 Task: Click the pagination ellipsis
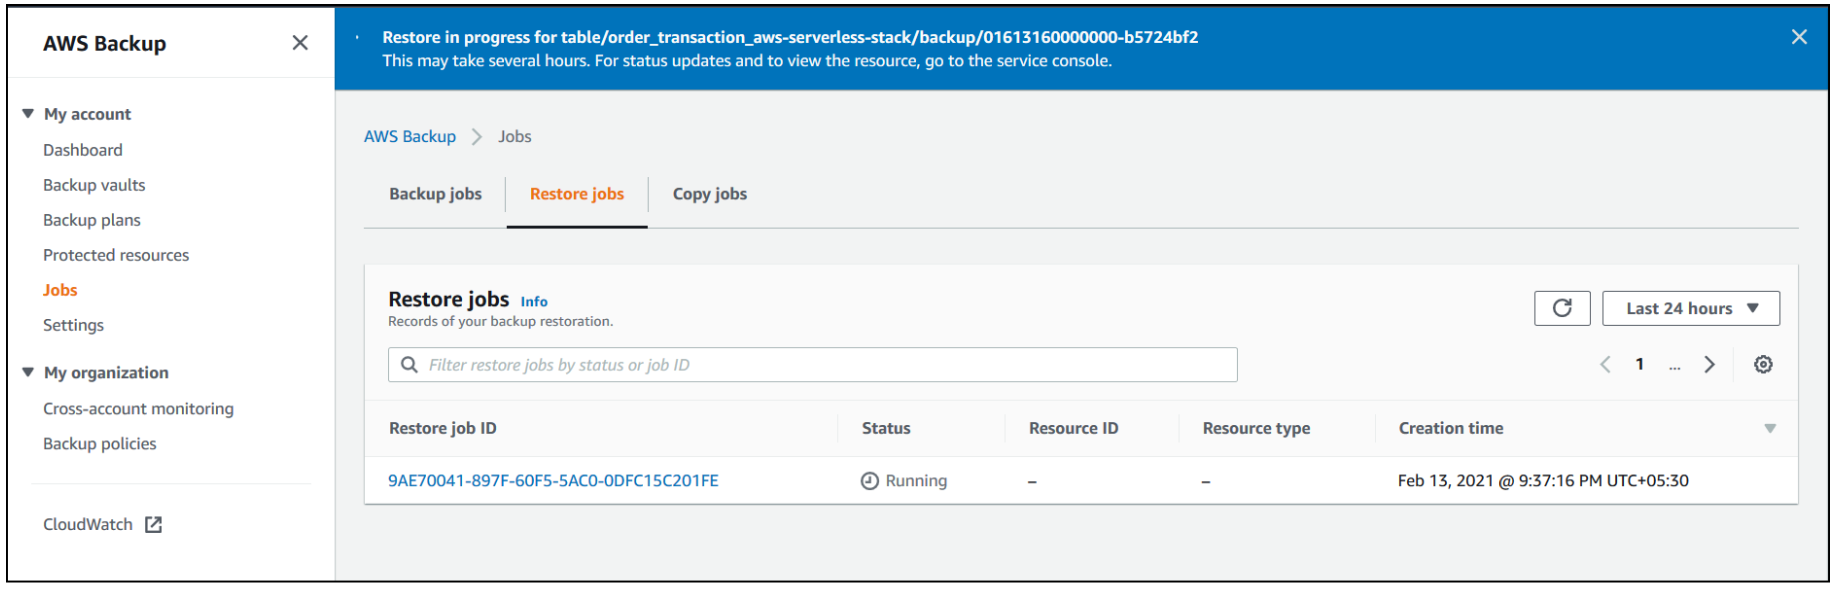(x=1674, y=366)
